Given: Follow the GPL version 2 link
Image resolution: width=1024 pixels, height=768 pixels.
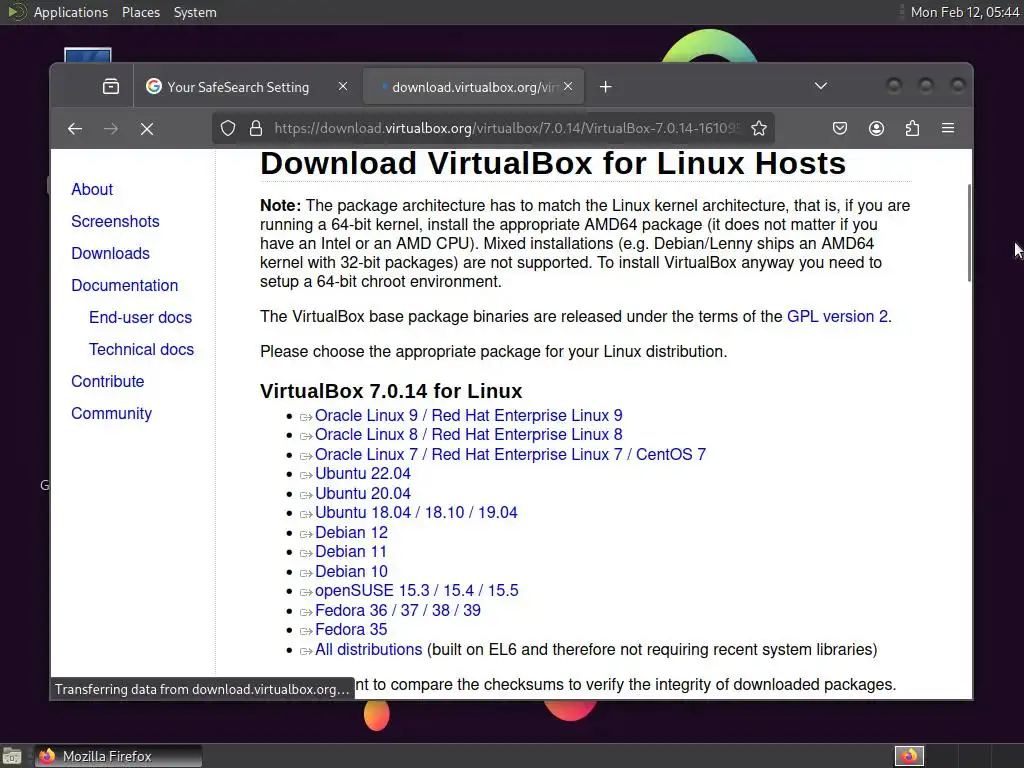Looking at the screenshot, I should (x=837, y=317).
